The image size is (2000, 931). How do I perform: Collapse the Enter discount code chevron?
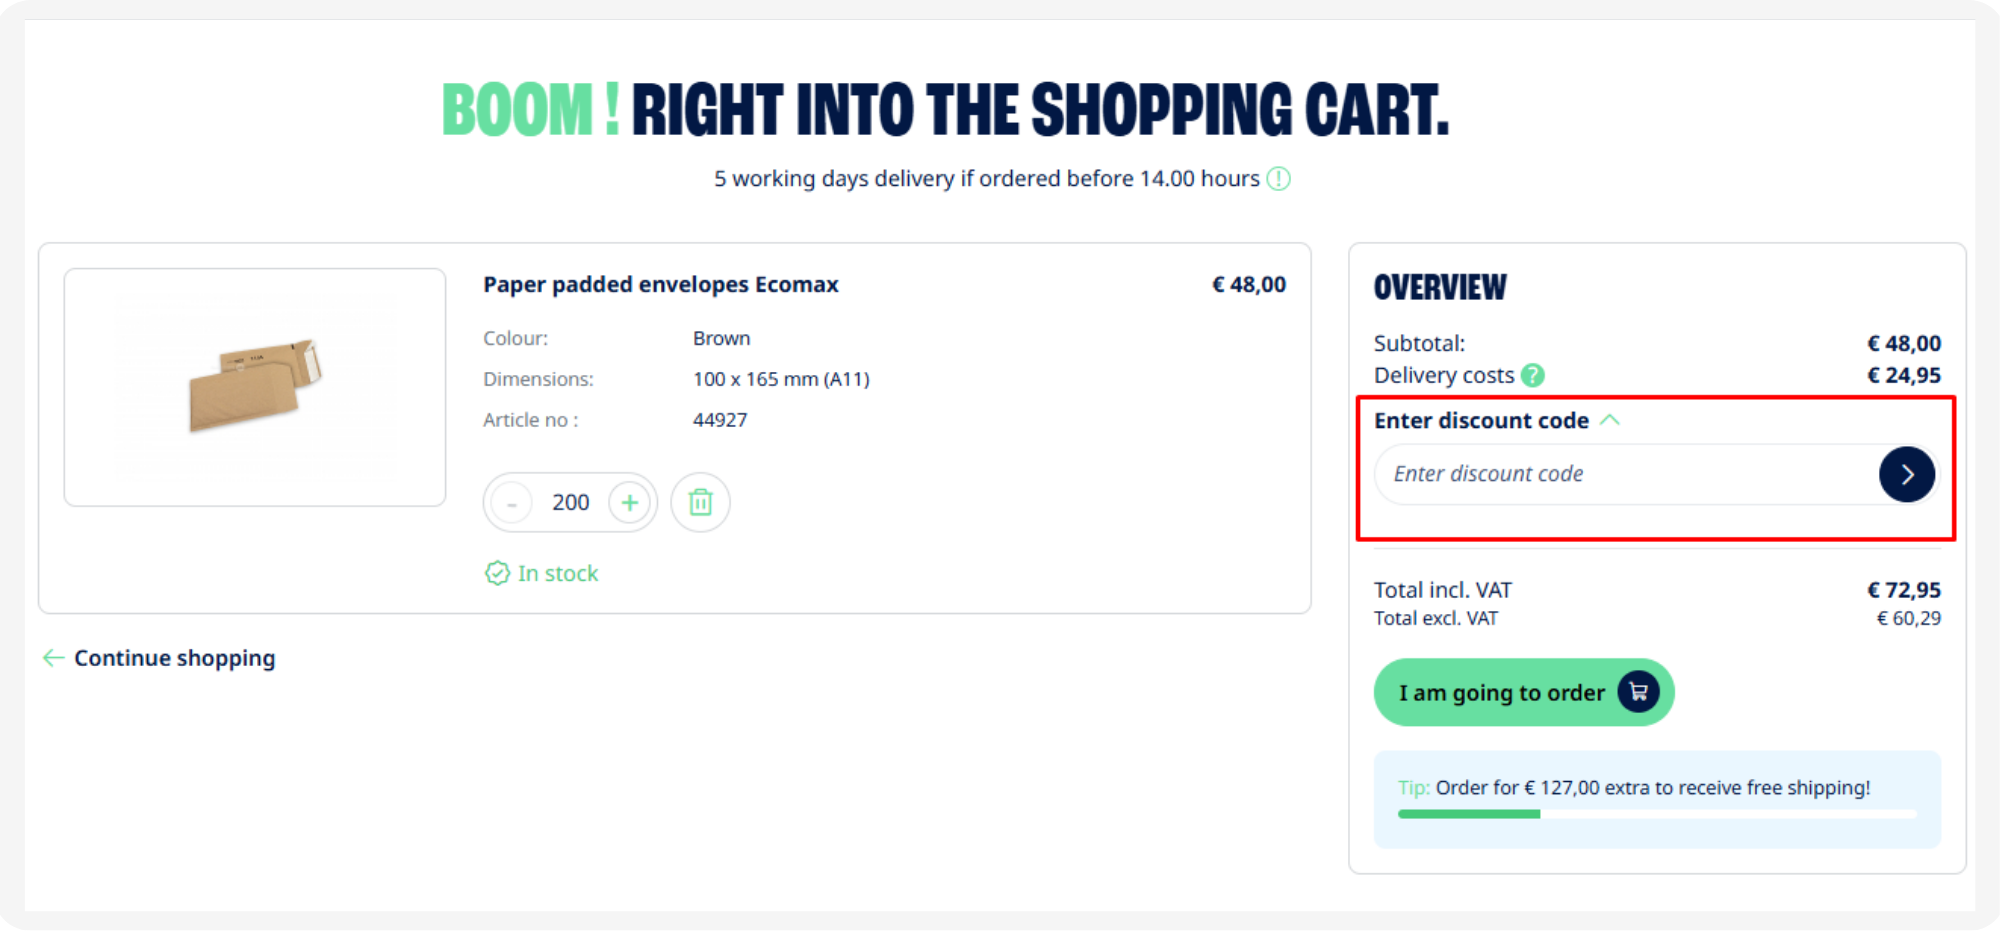(x=1610, y=420)
